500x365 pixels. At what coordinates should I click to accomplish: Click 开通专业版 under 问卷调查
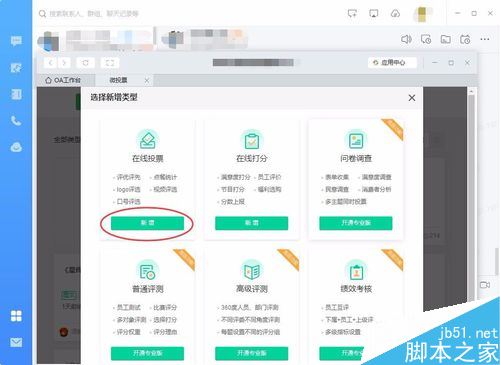(356, 223)
